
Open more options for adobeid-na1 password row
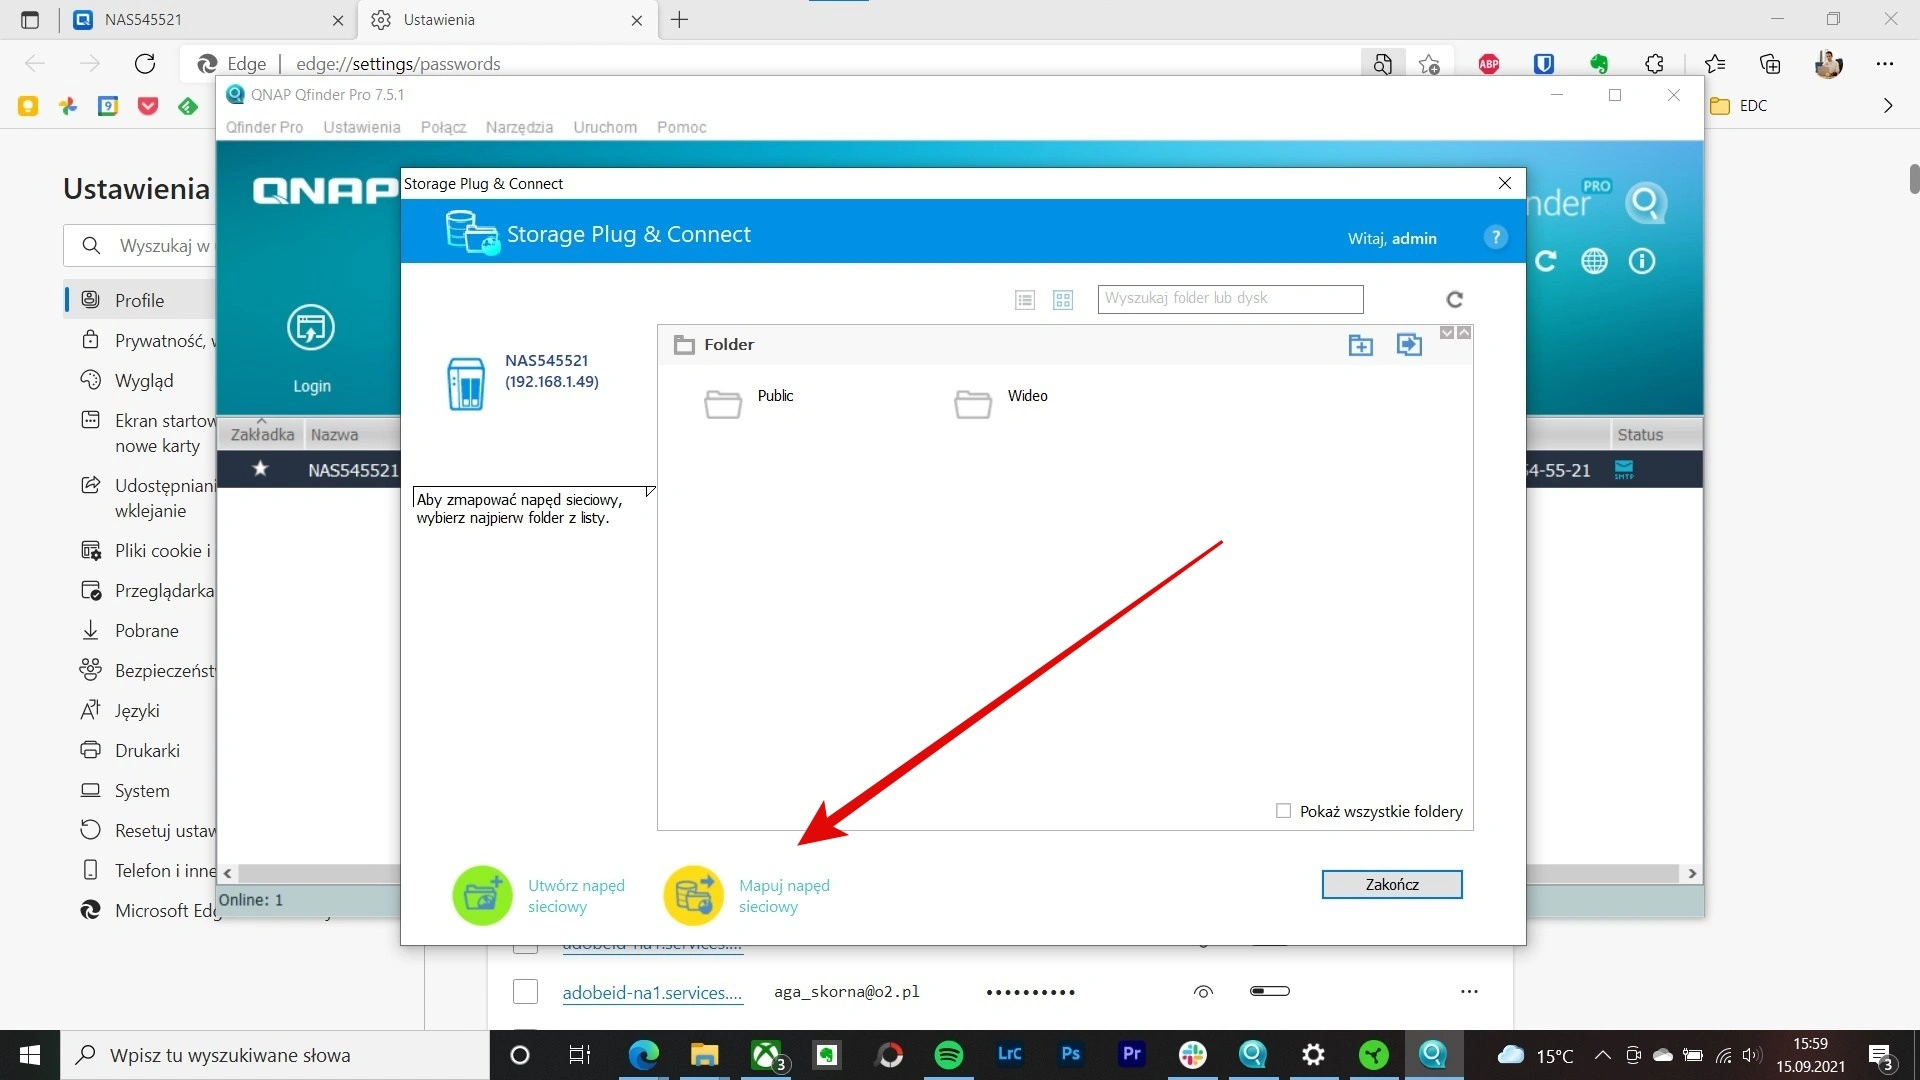1469,992
